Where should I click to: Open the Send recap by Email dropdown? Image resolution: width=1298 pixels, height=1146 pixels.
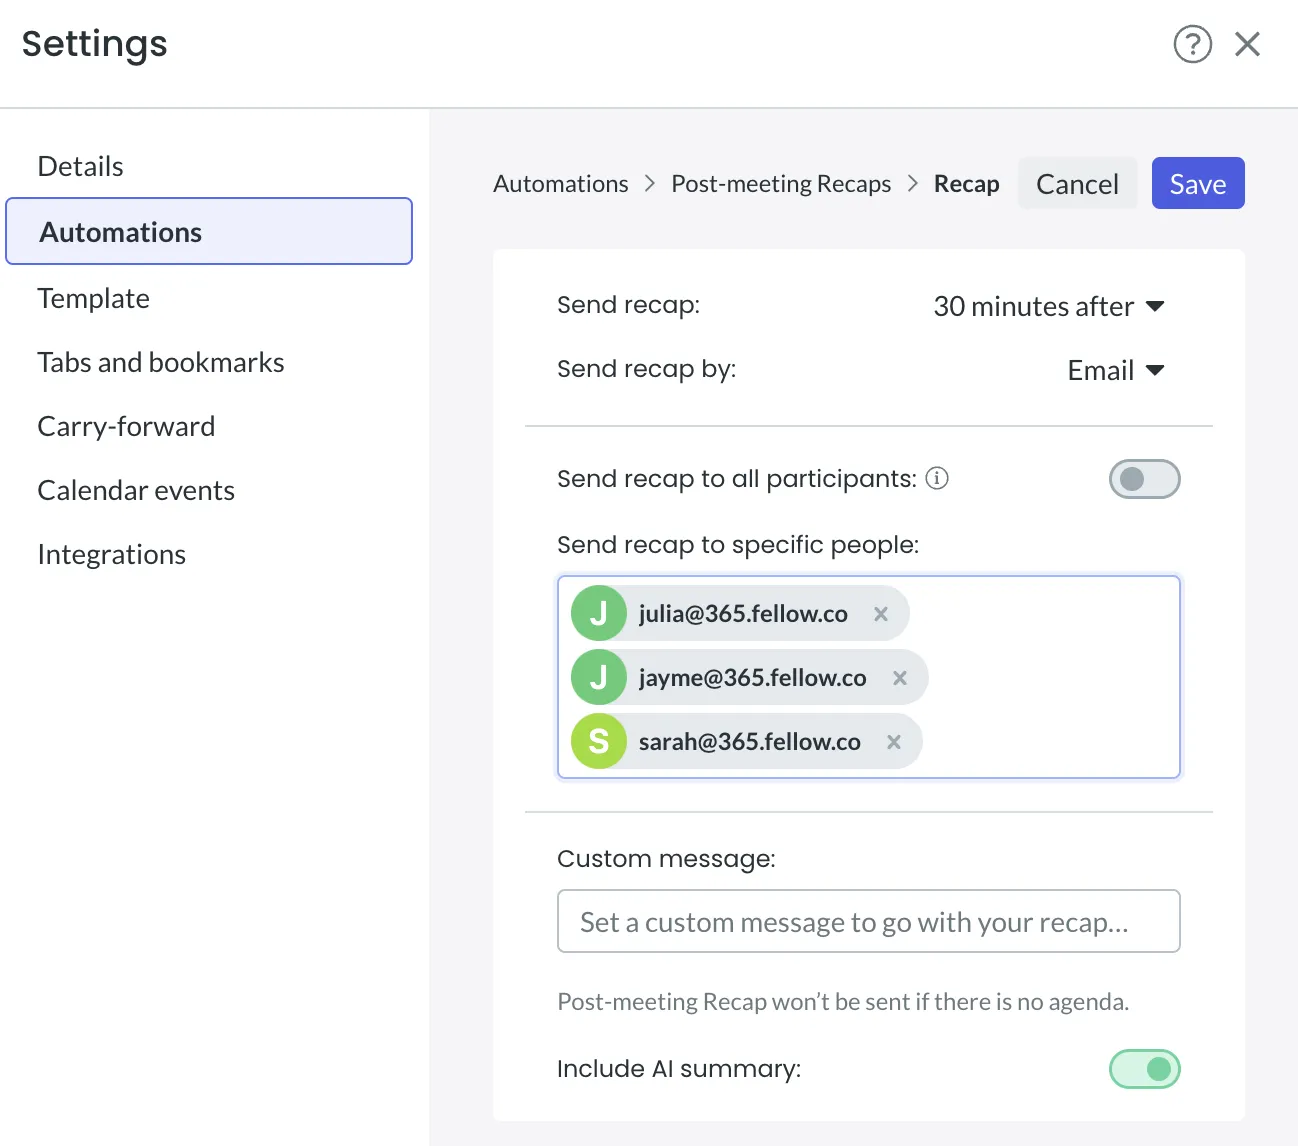tap(1115, 370)
